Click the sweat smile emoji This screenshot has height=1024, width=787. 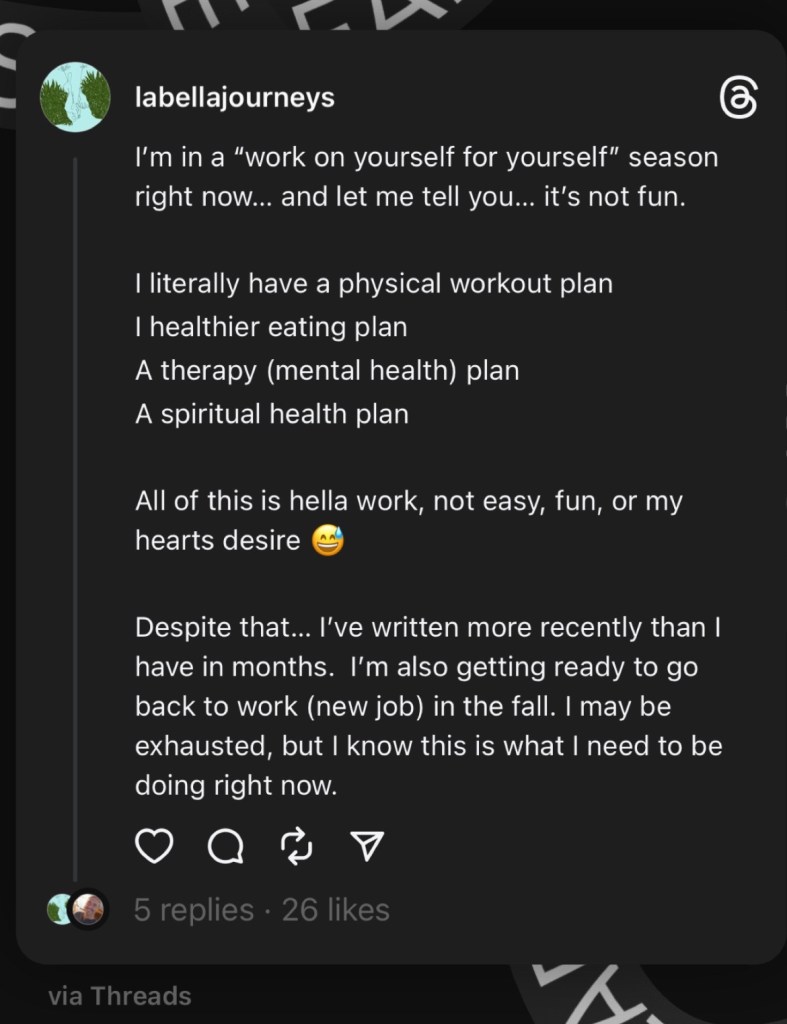327,542
